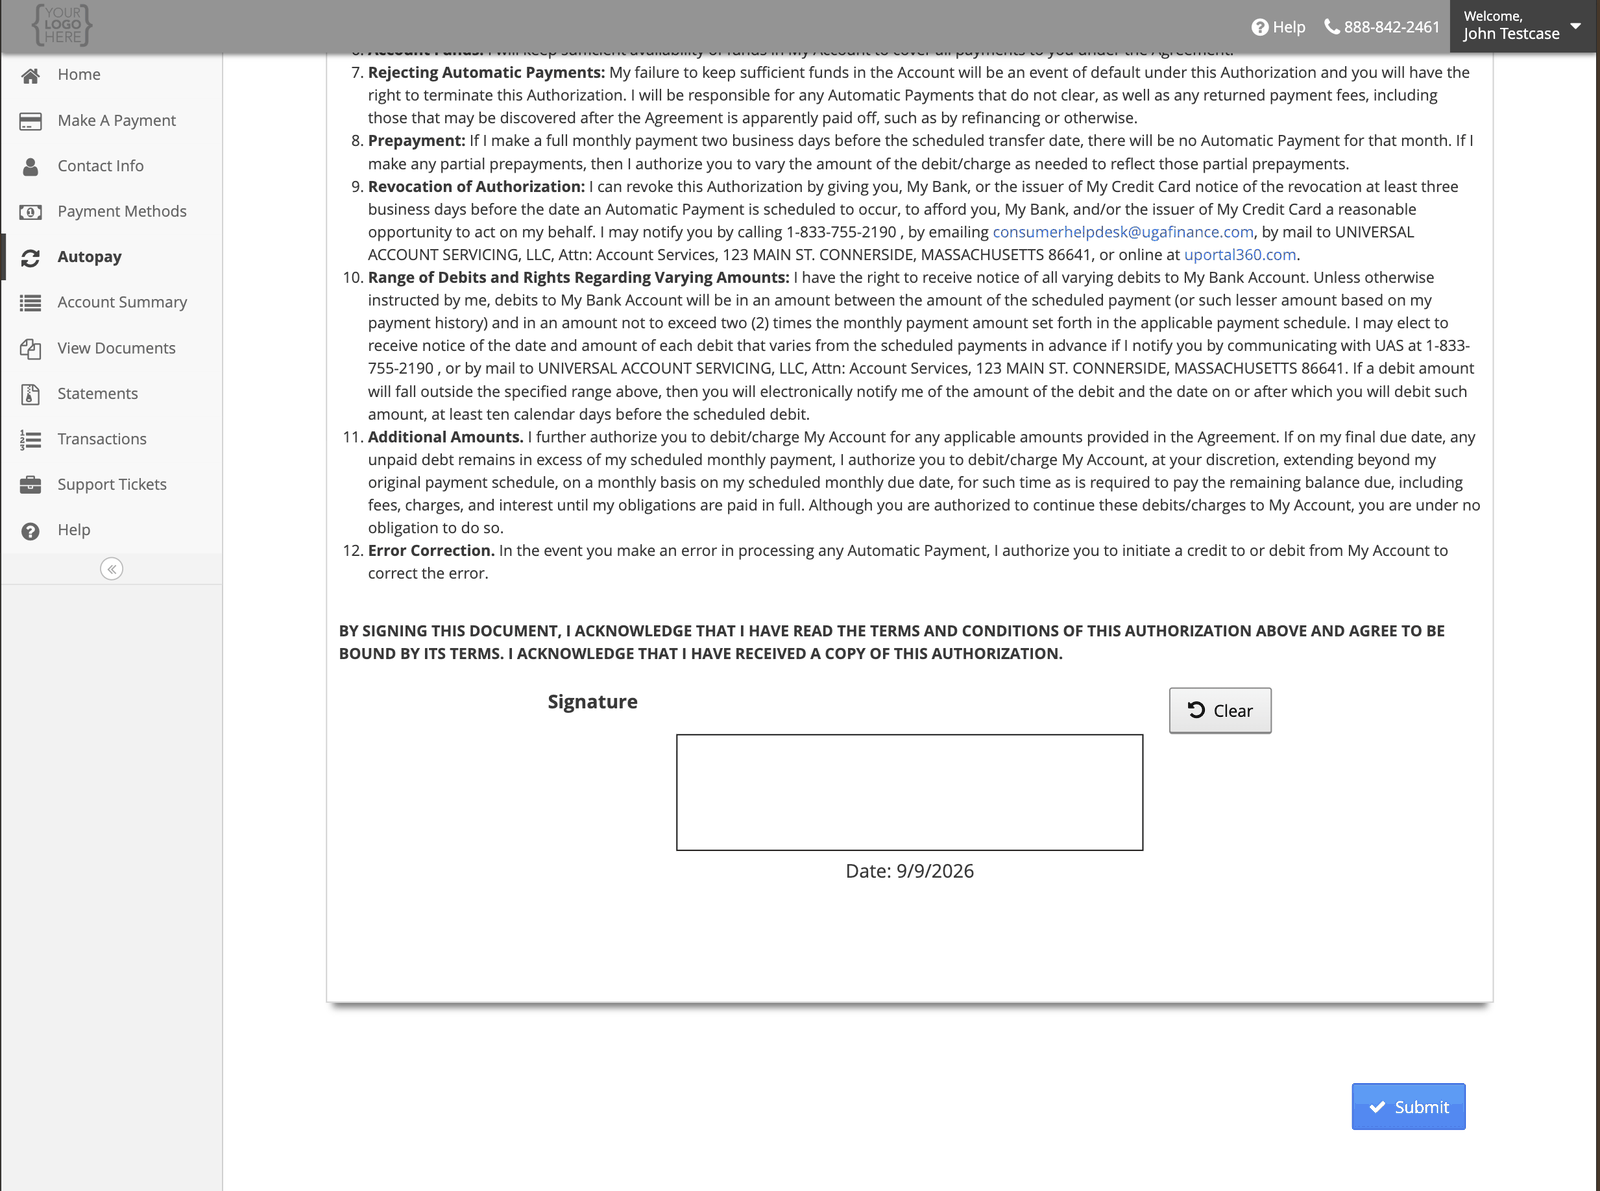This screenshot has height=1191, width=1600.
Task: Click the undo arrow icon in Clear button
Action: (1196, 710)
